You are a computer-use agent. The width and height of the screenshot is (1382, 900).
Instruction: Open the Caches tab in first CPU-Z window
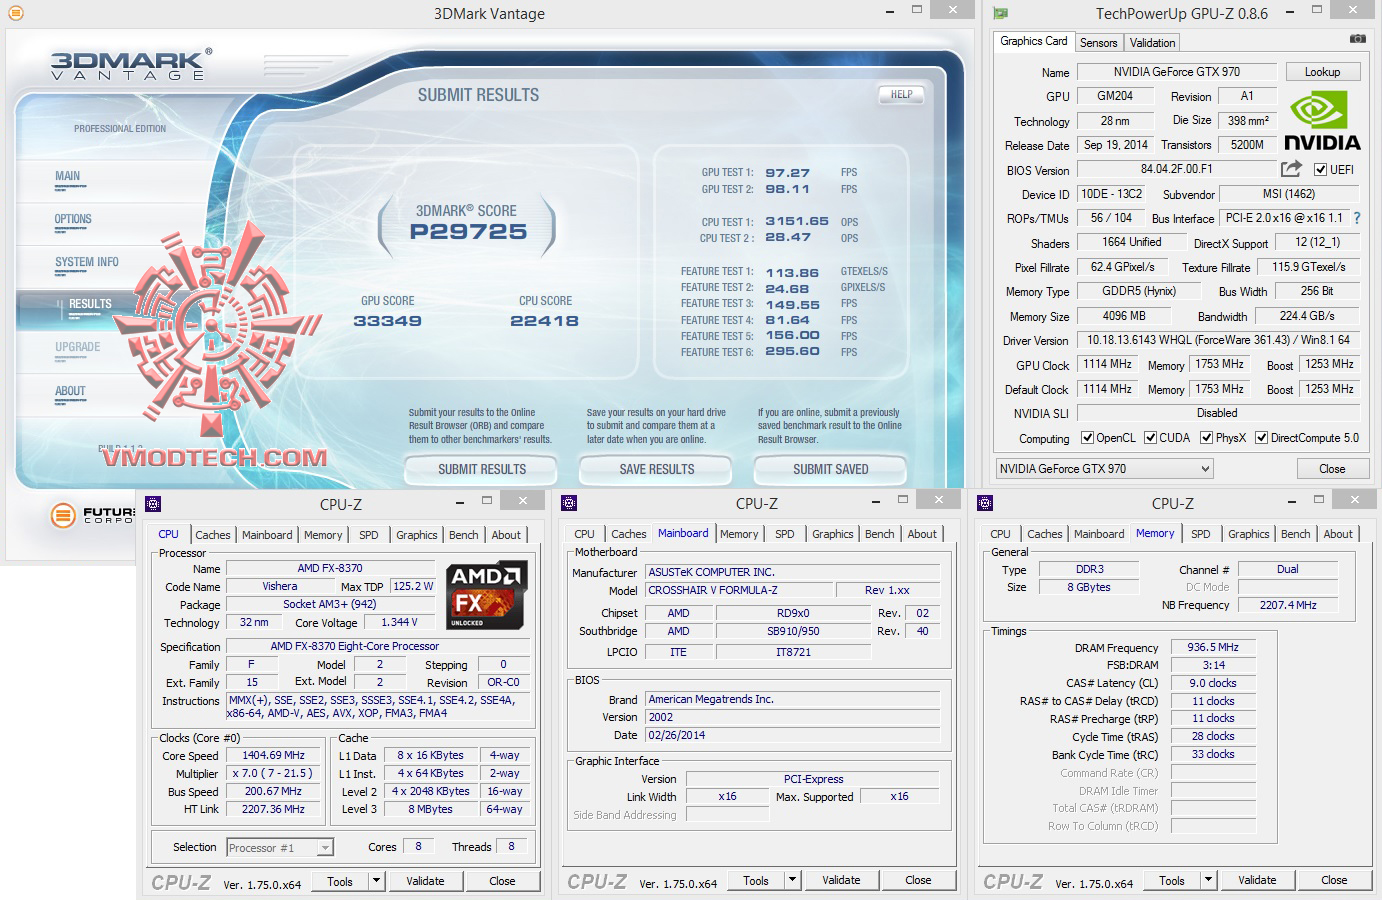pos(213,535)
